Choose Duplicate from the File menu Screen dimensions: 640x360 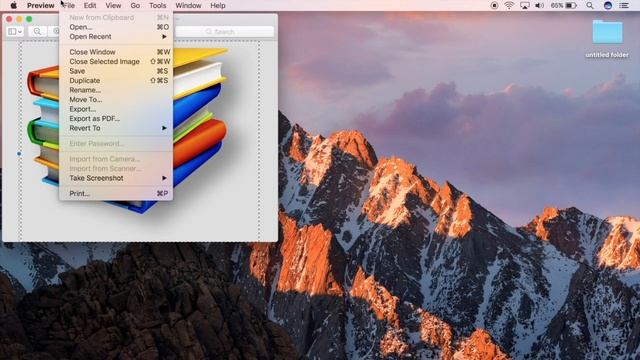[116, 80]
